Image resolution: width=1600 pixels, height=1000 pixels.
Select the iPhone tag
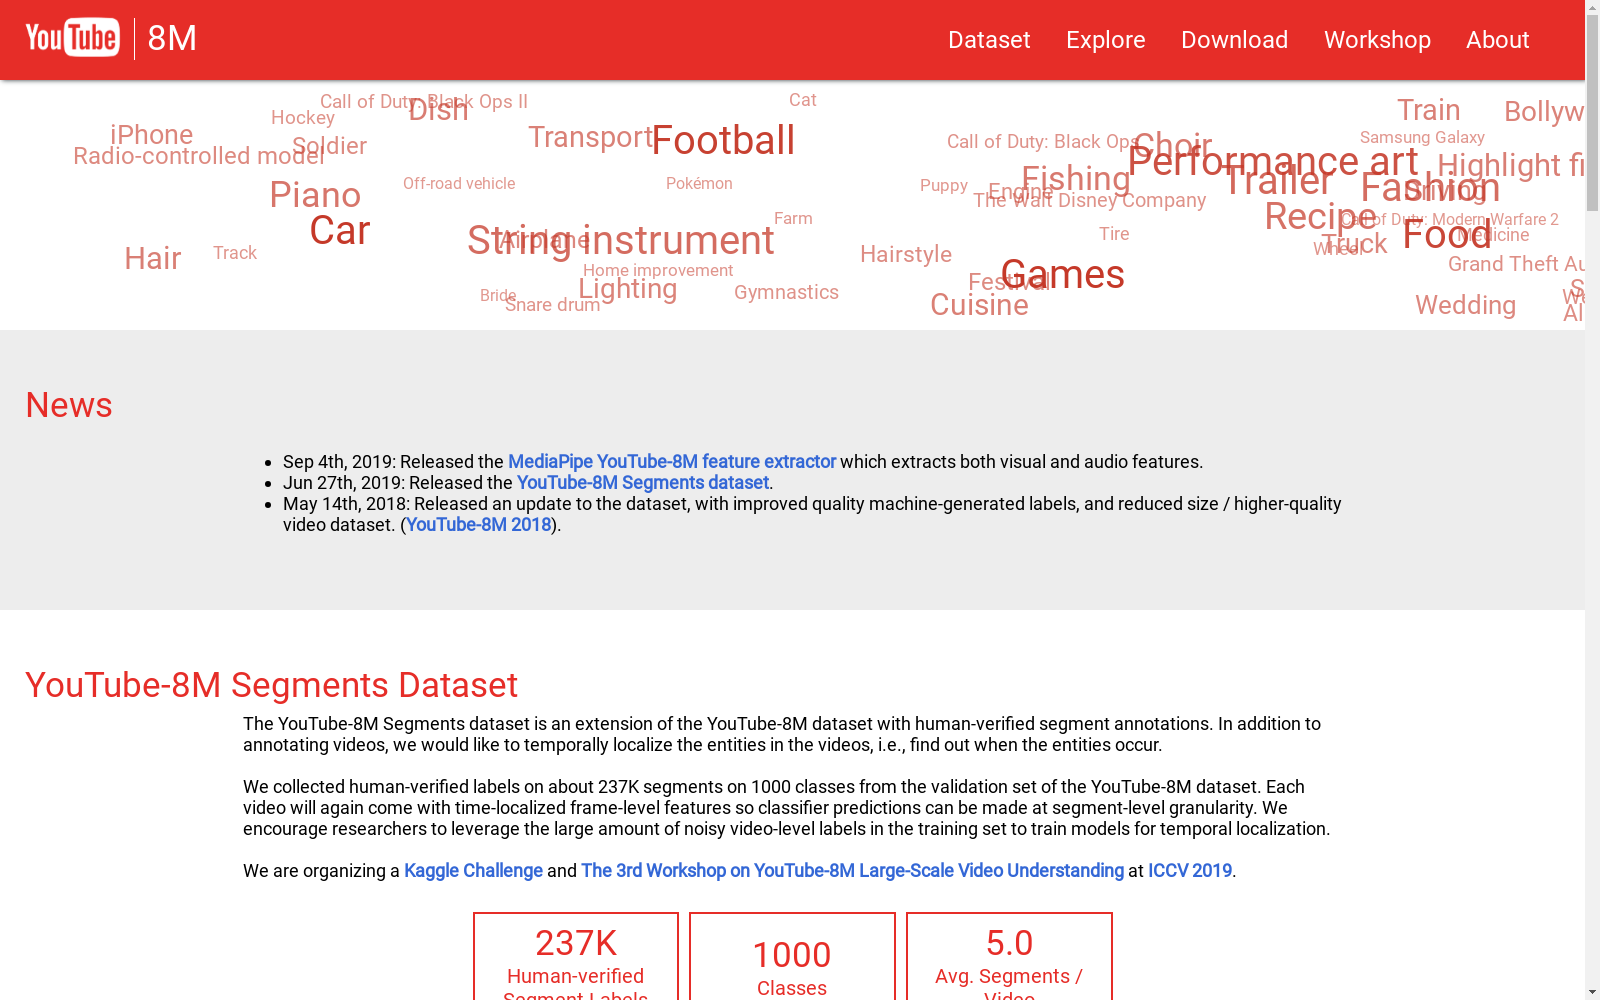[x=152, y=135]
